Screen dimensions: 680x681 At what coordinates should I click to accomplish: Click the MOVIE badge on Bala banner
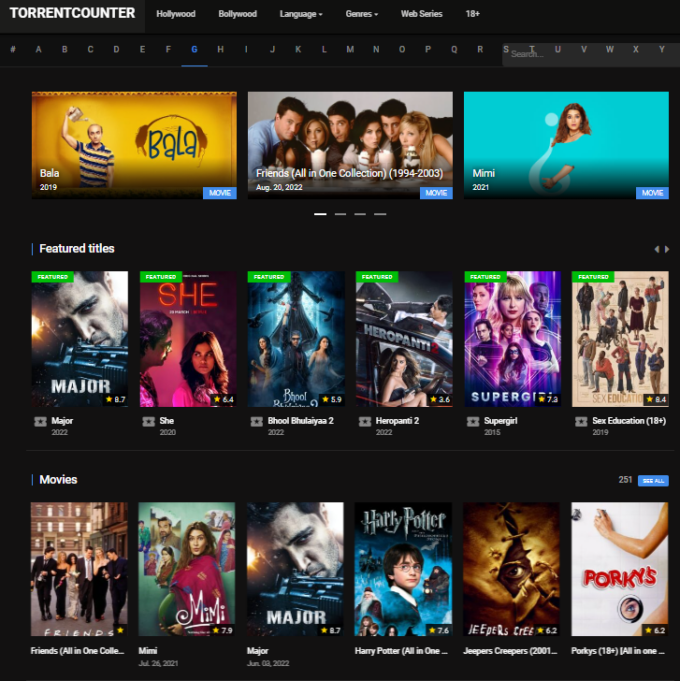[x=220, y=193]
